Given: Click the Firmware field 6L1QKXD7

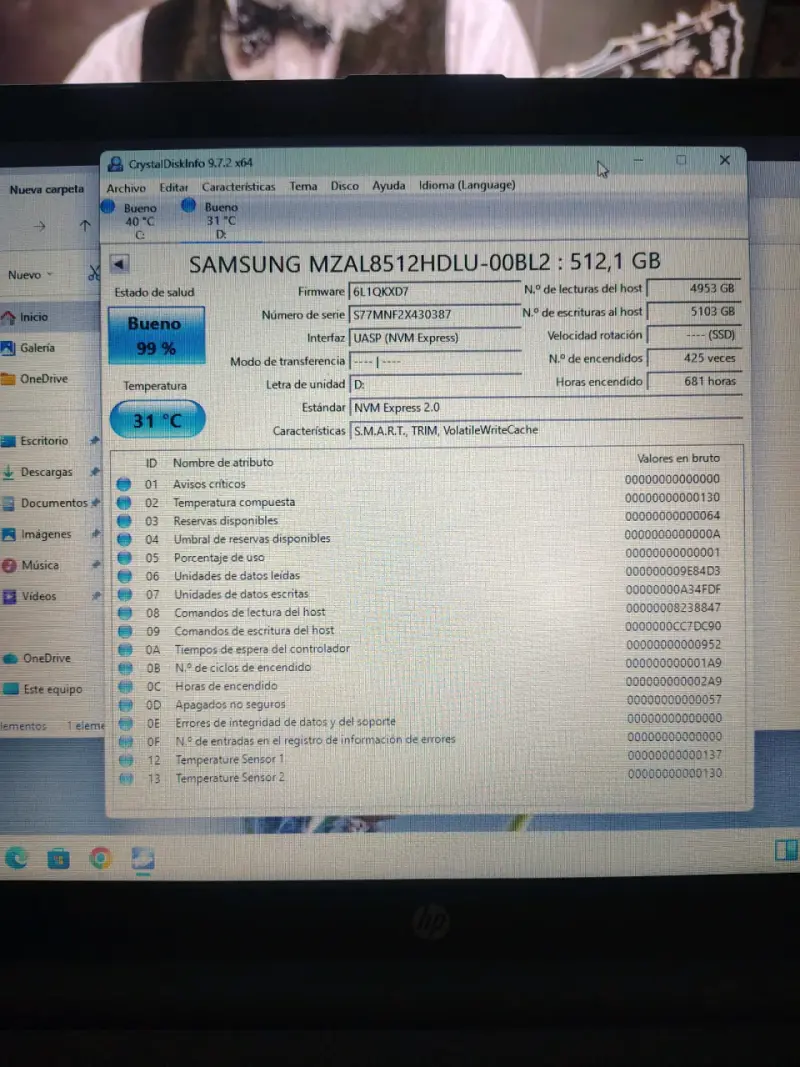Looking at the screenshot, I should tap(434, 292).
